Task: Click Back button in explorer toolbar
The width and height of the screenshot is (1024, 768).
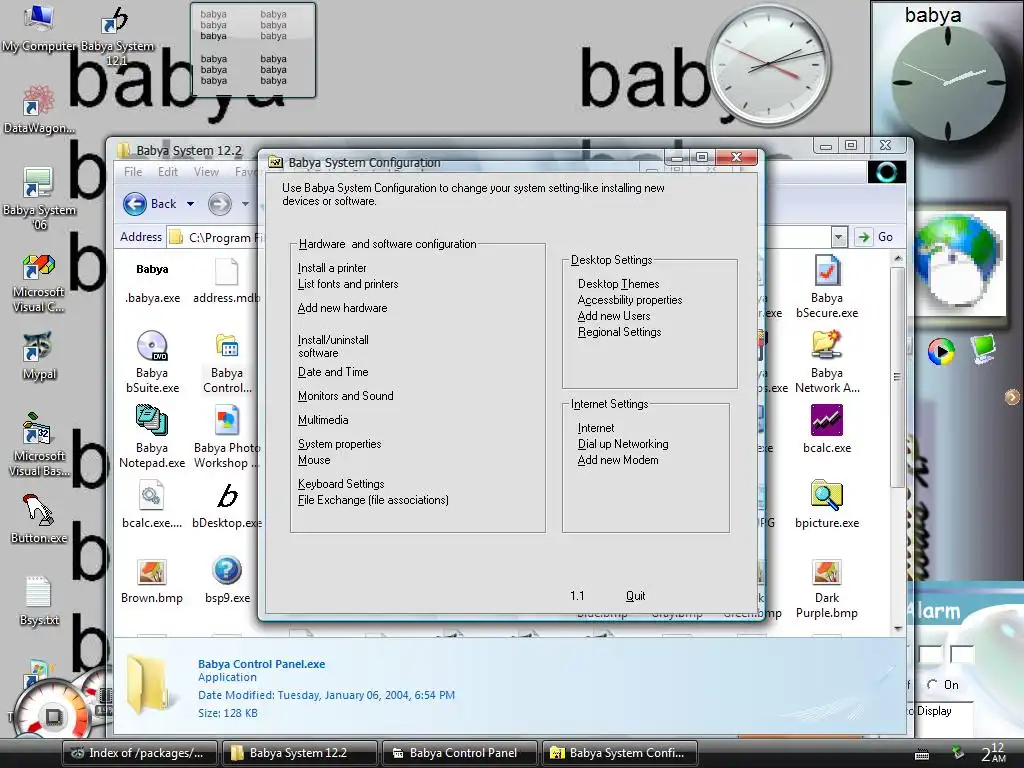Action: (150, 204)
